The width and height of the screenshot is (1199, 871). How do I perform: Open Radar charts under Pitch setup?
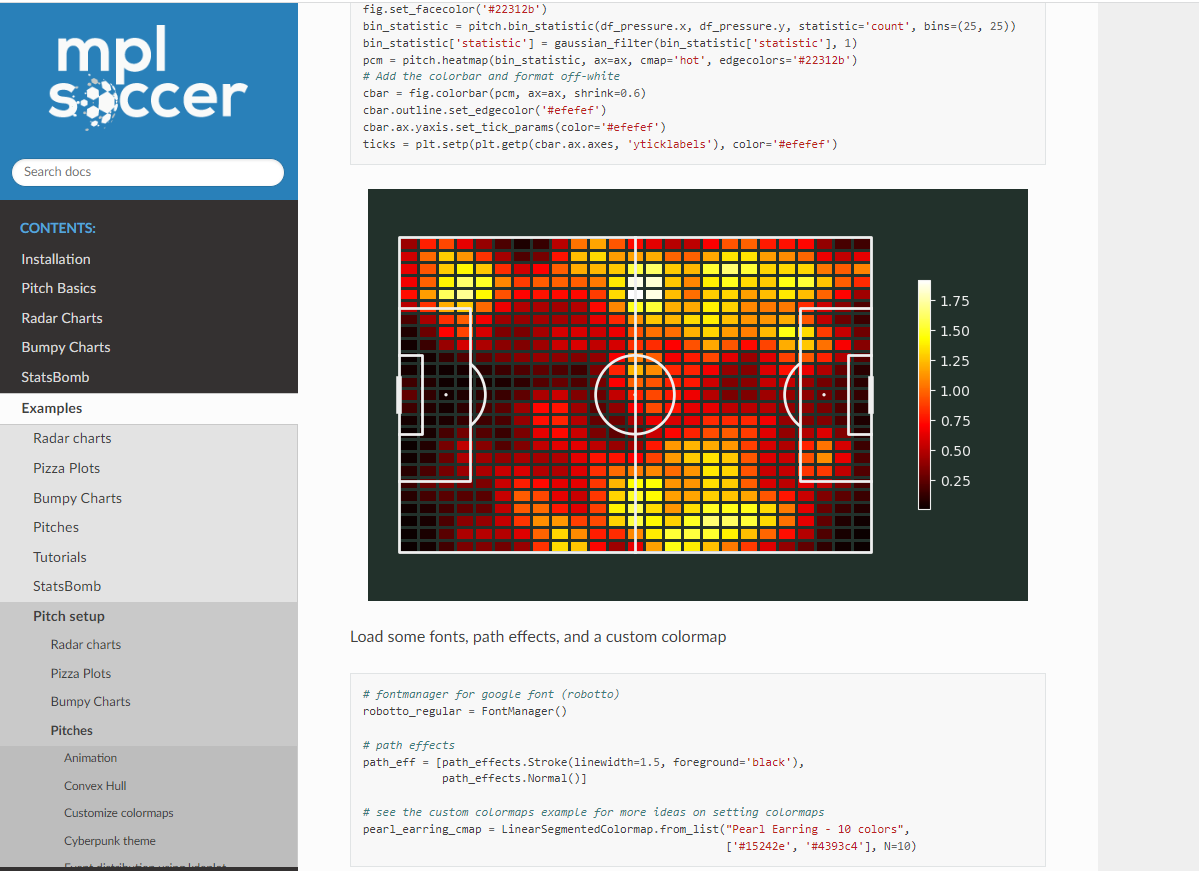click(86, 645)
